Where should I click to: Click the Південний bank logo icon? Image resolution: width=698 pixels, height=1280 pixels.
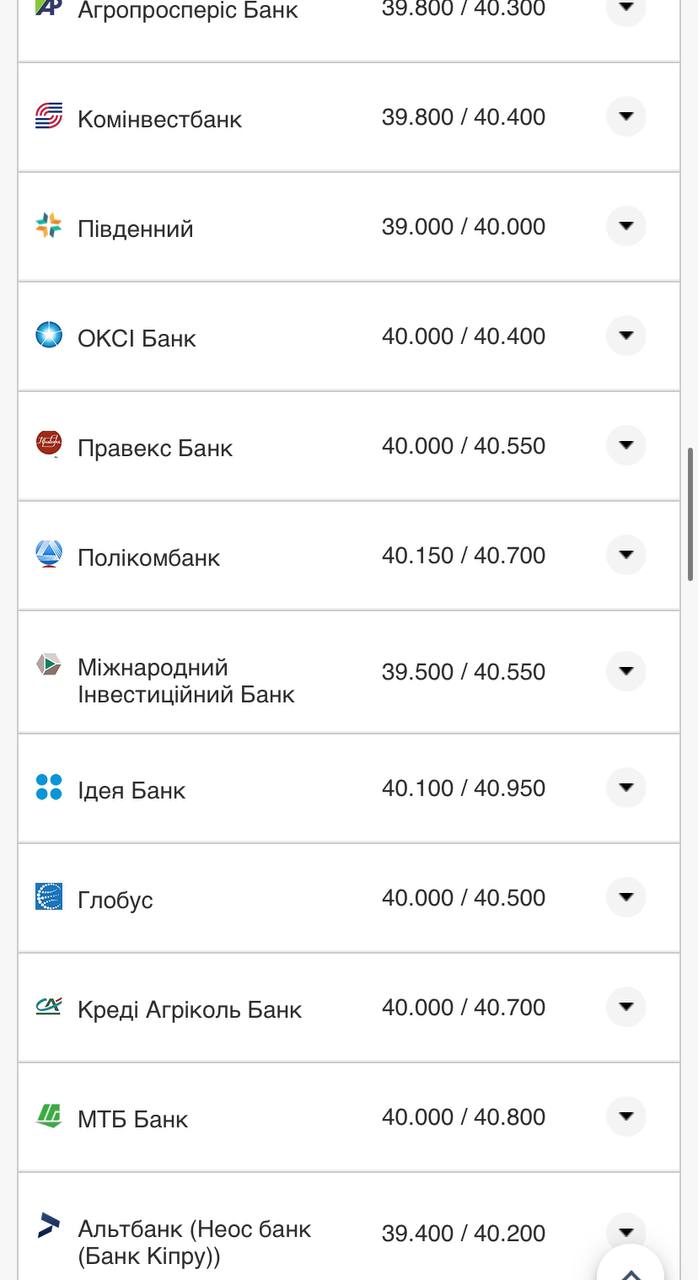(x=49, y=226)
